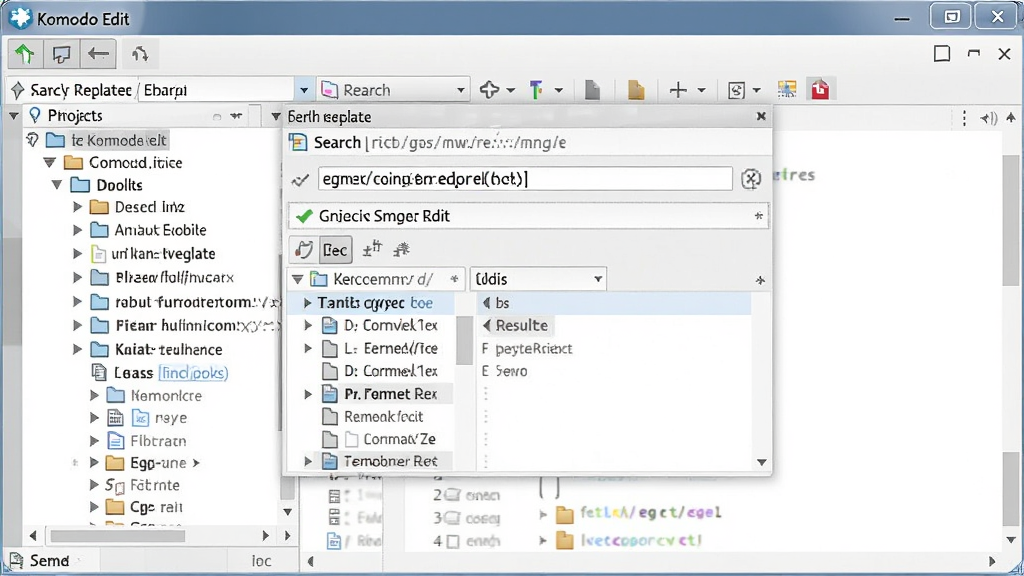Click the boxed S toolbar icon
Image resolution: width=1024 pixels, height=576 pixels.
736,90
